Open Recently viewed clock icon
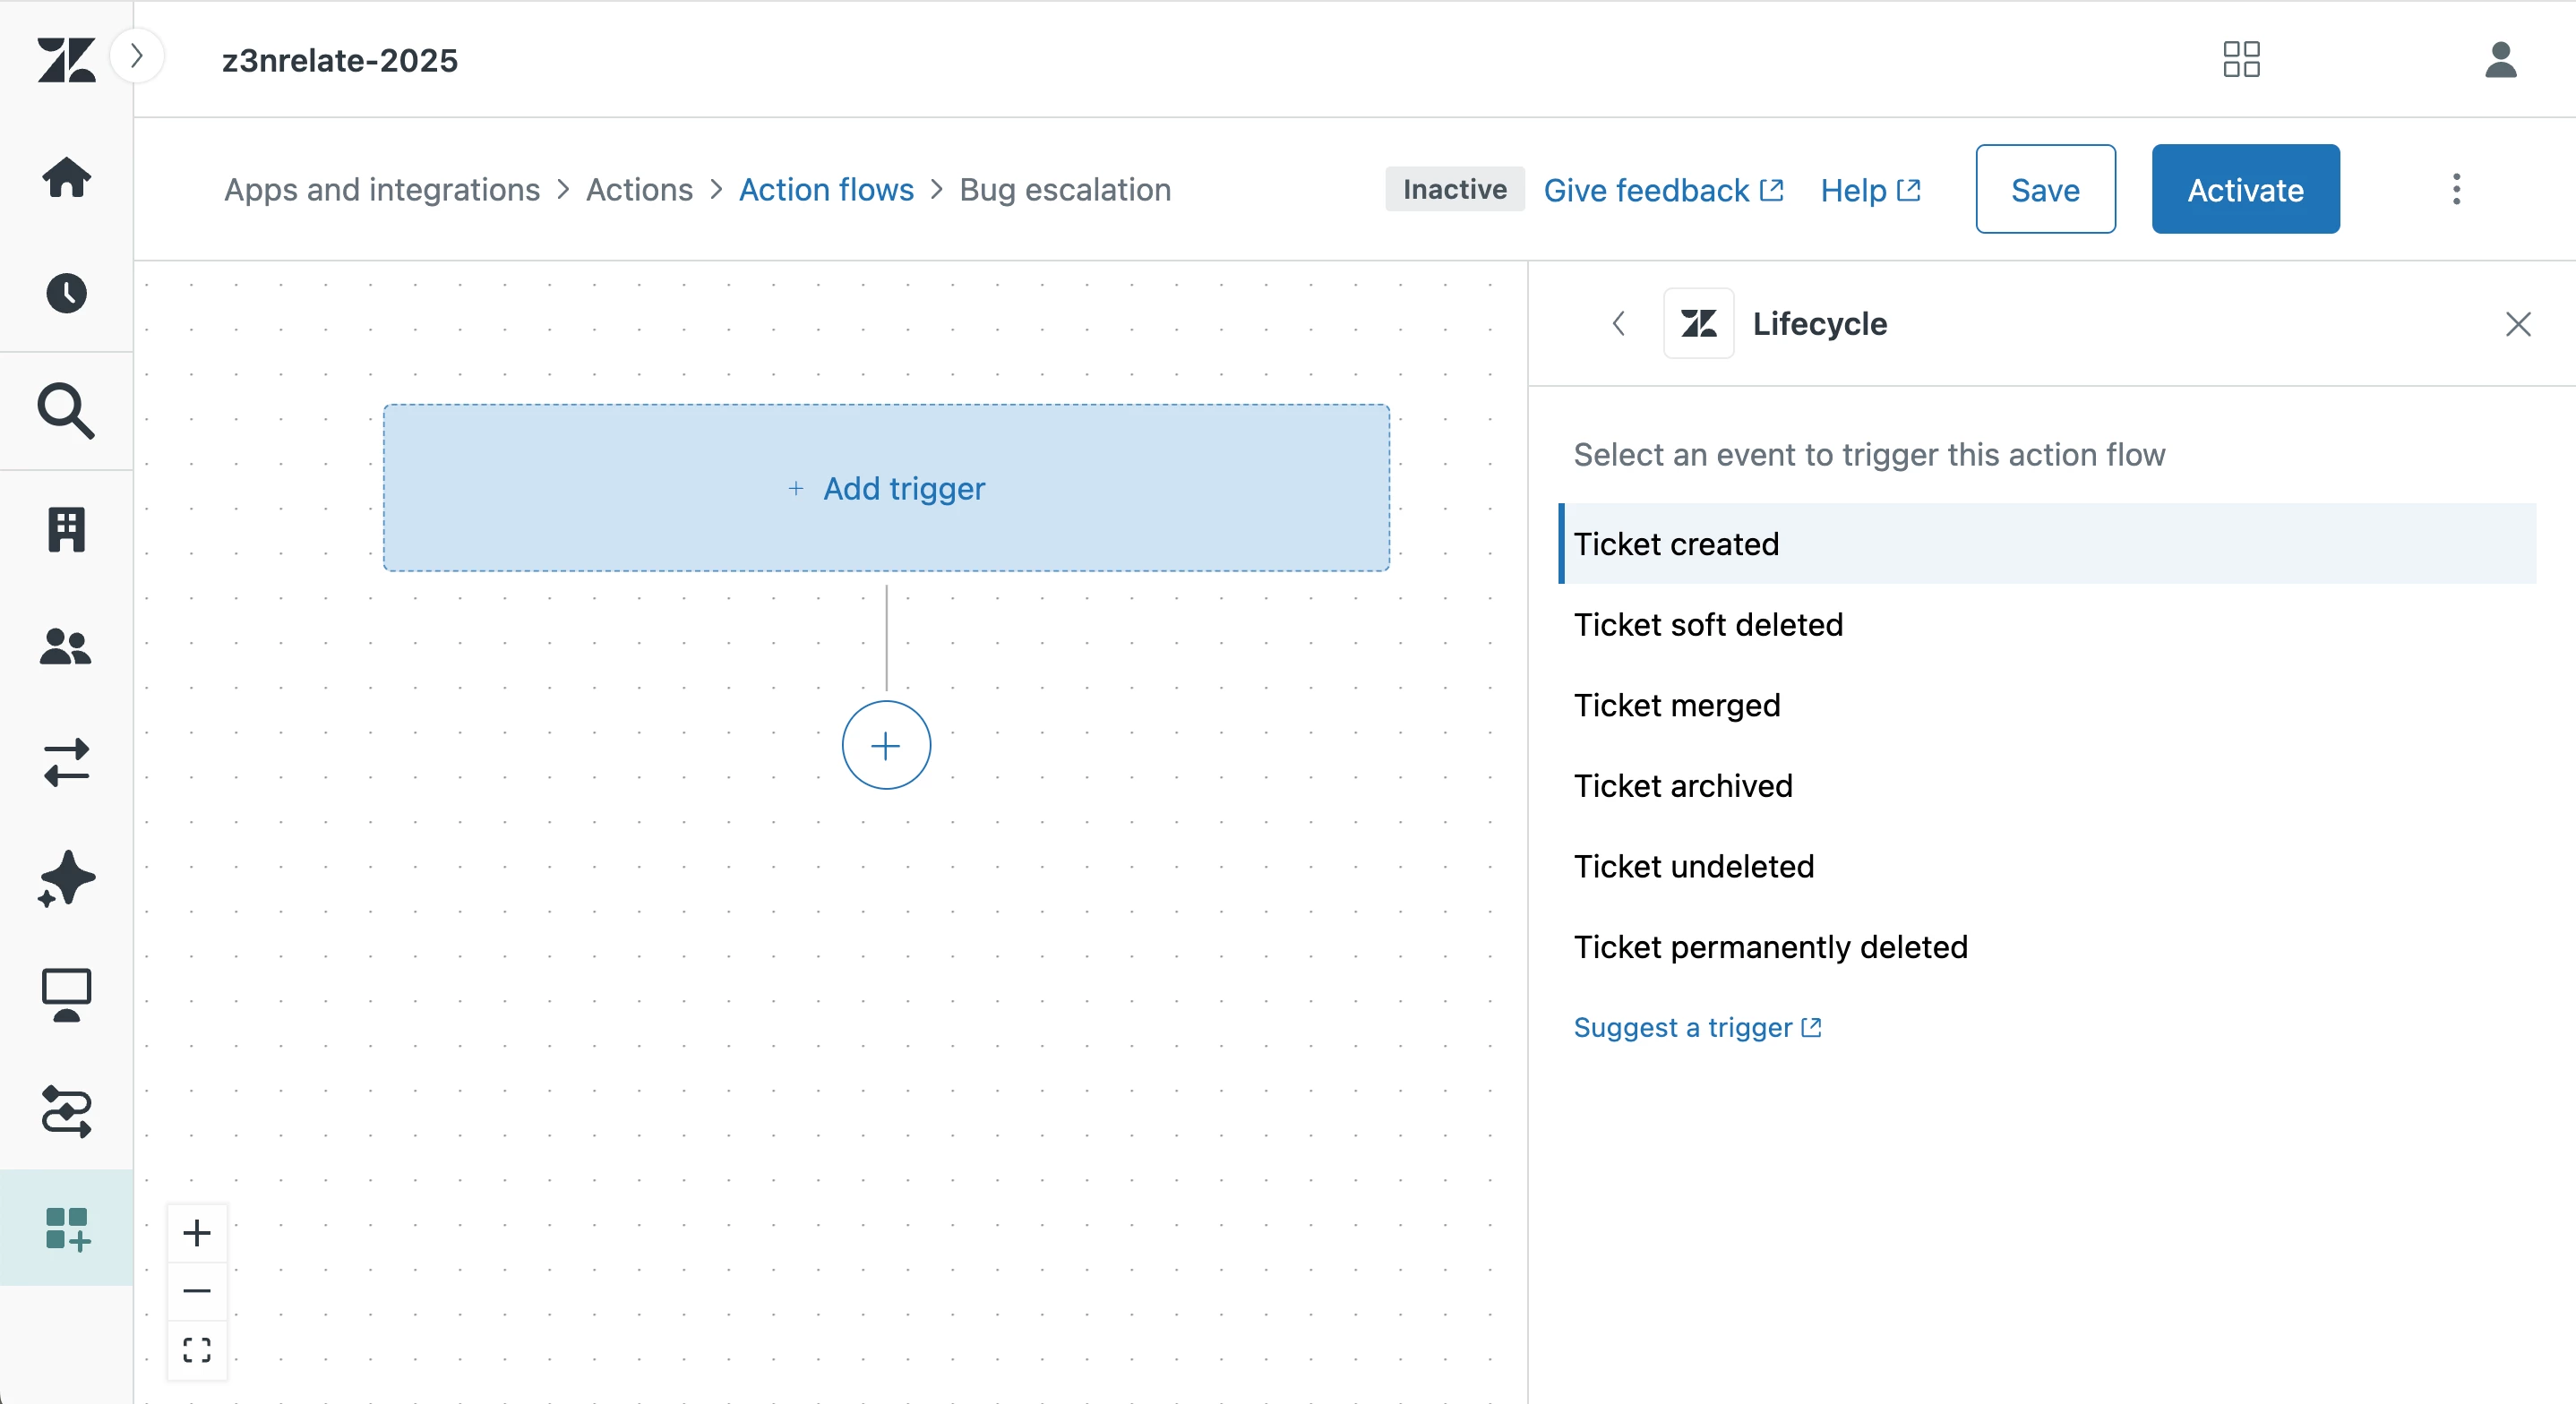Image resolution: width=2576 pixels, height=1404 pixels. (x=66, y=293)
